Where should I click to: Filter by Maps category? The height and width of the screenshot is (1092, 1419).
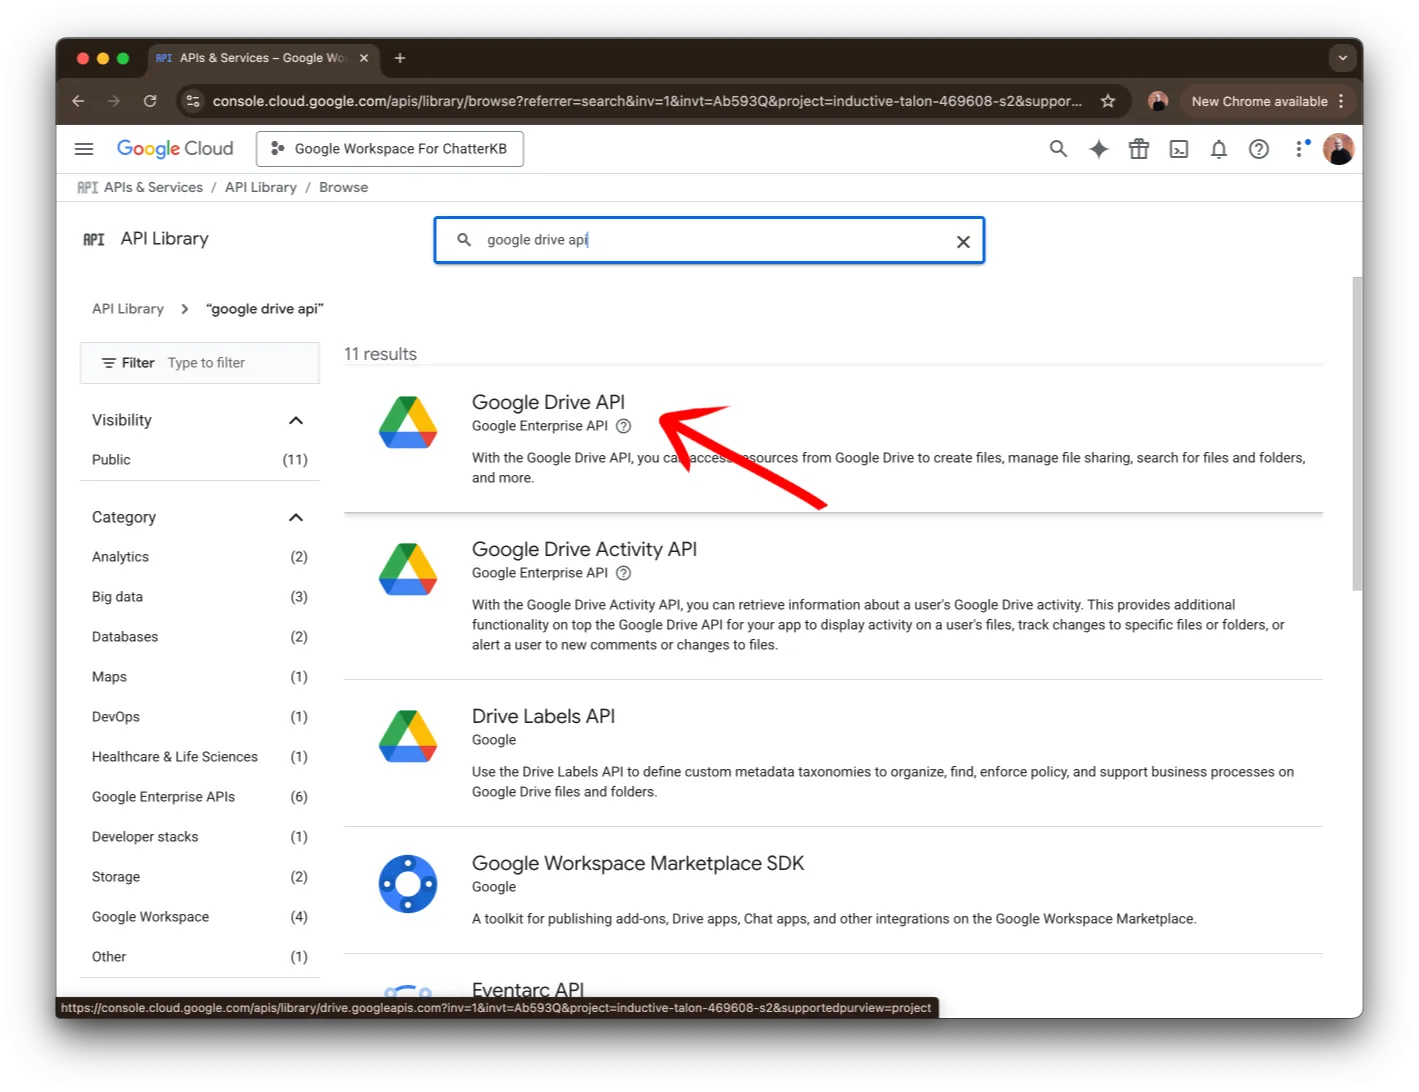(200, 677)
